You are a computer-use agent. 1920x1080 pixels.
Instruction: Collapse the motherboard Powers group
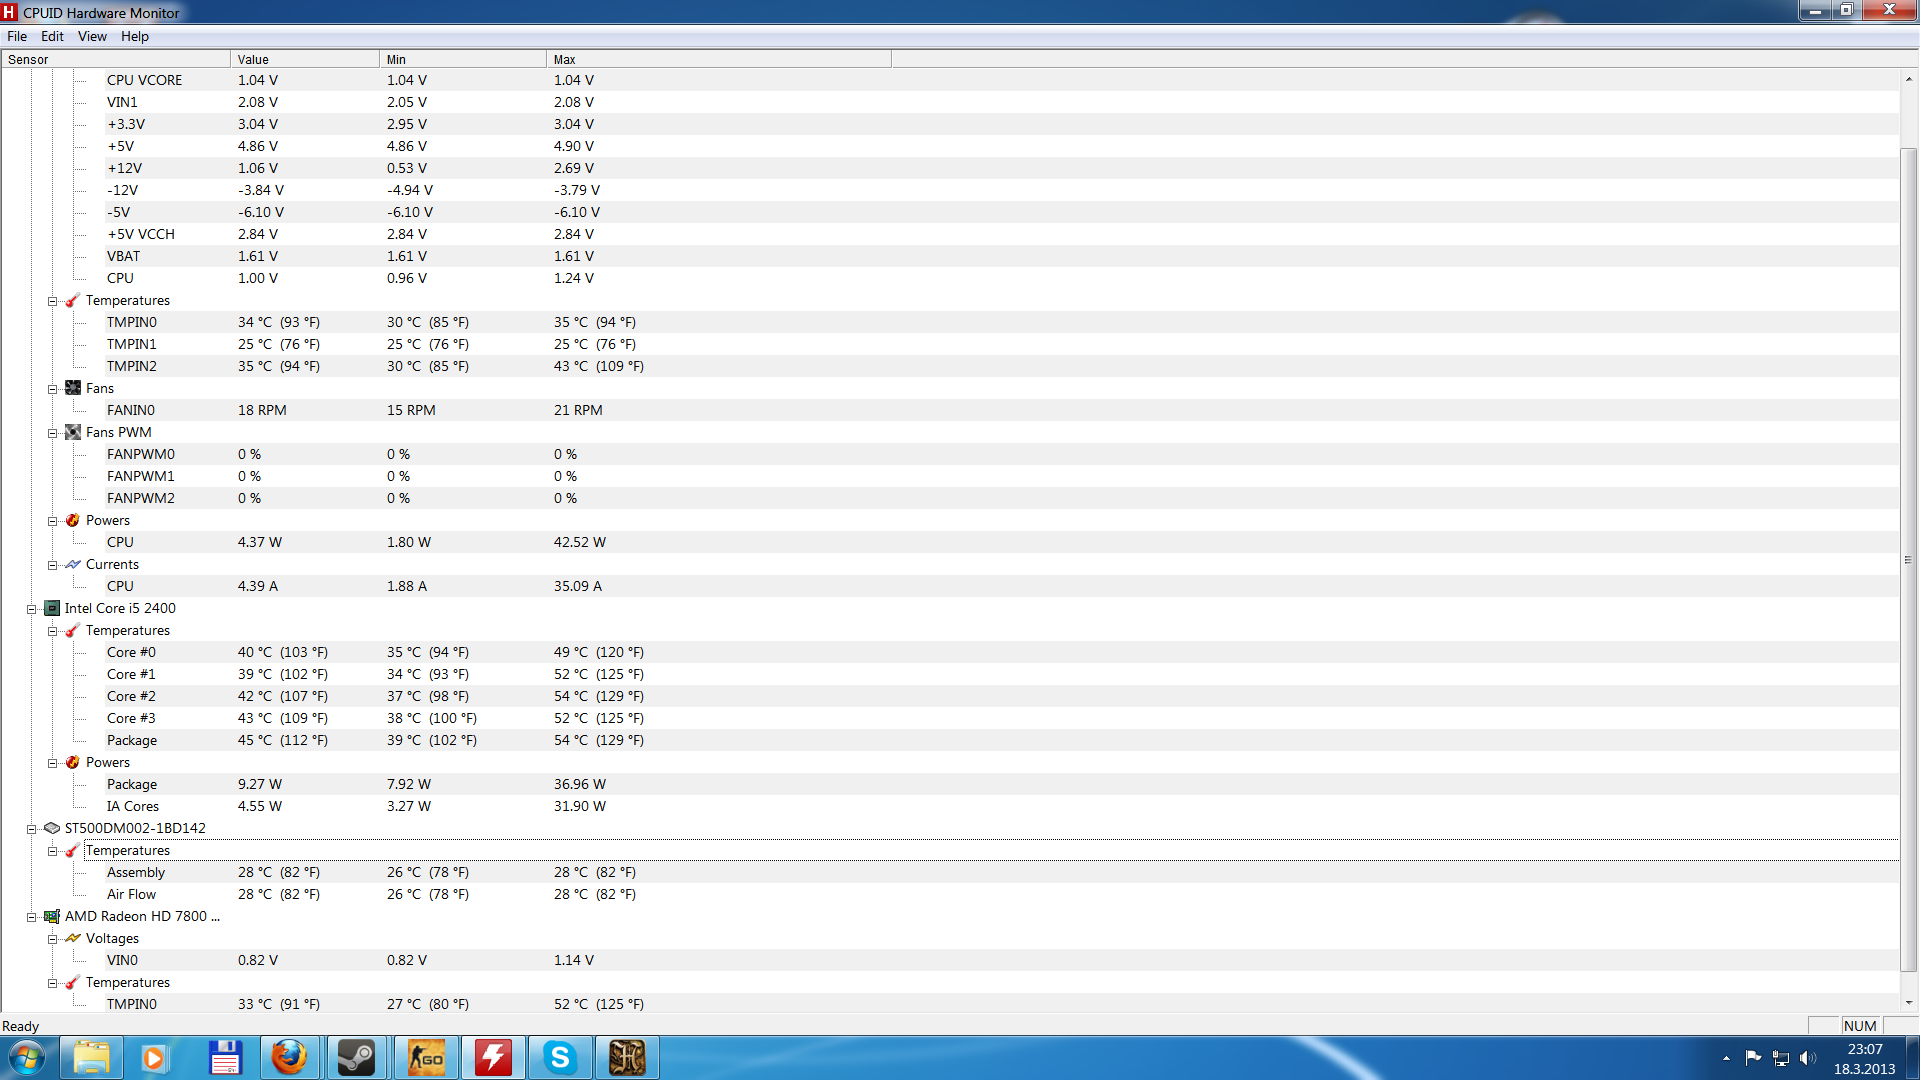[x=52, y=521]
